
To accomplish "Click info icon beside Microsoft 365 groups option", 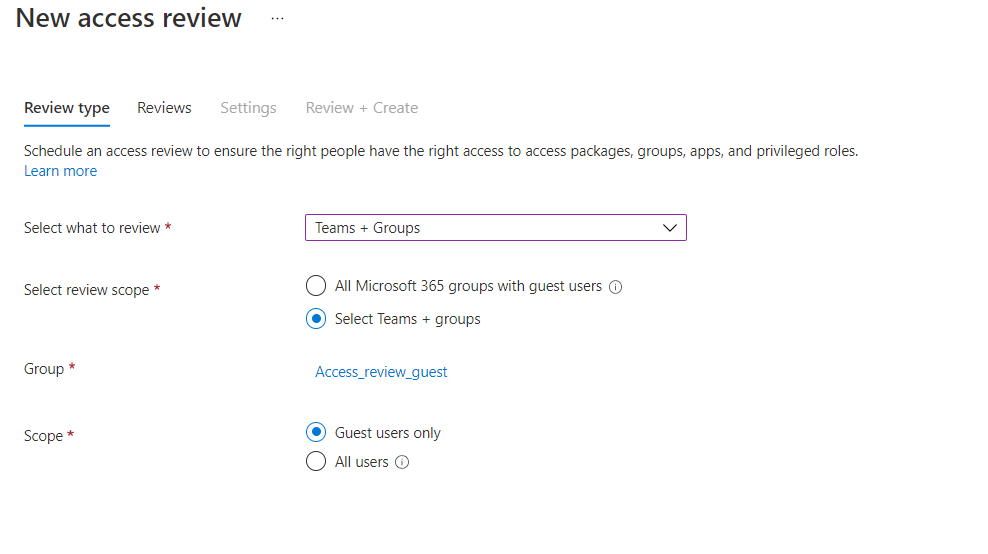I will [x=616, y=287].
